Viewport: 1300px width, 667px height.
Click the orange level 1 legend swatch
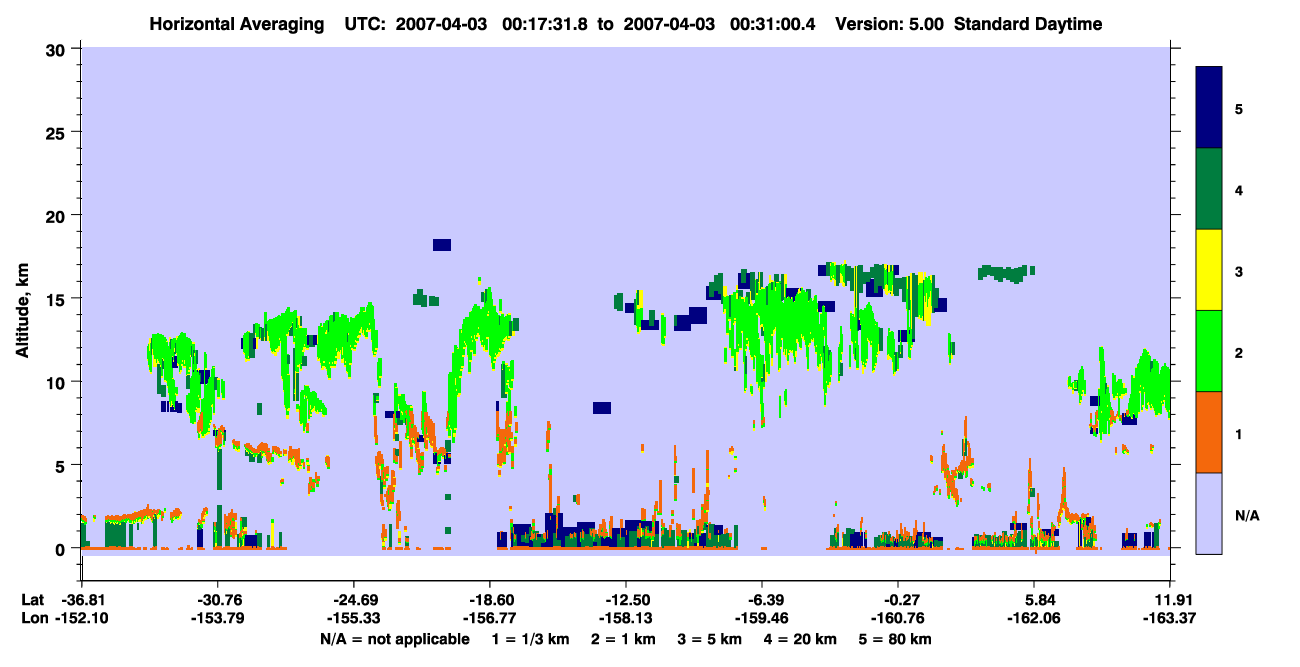(x=1209, y=432)
